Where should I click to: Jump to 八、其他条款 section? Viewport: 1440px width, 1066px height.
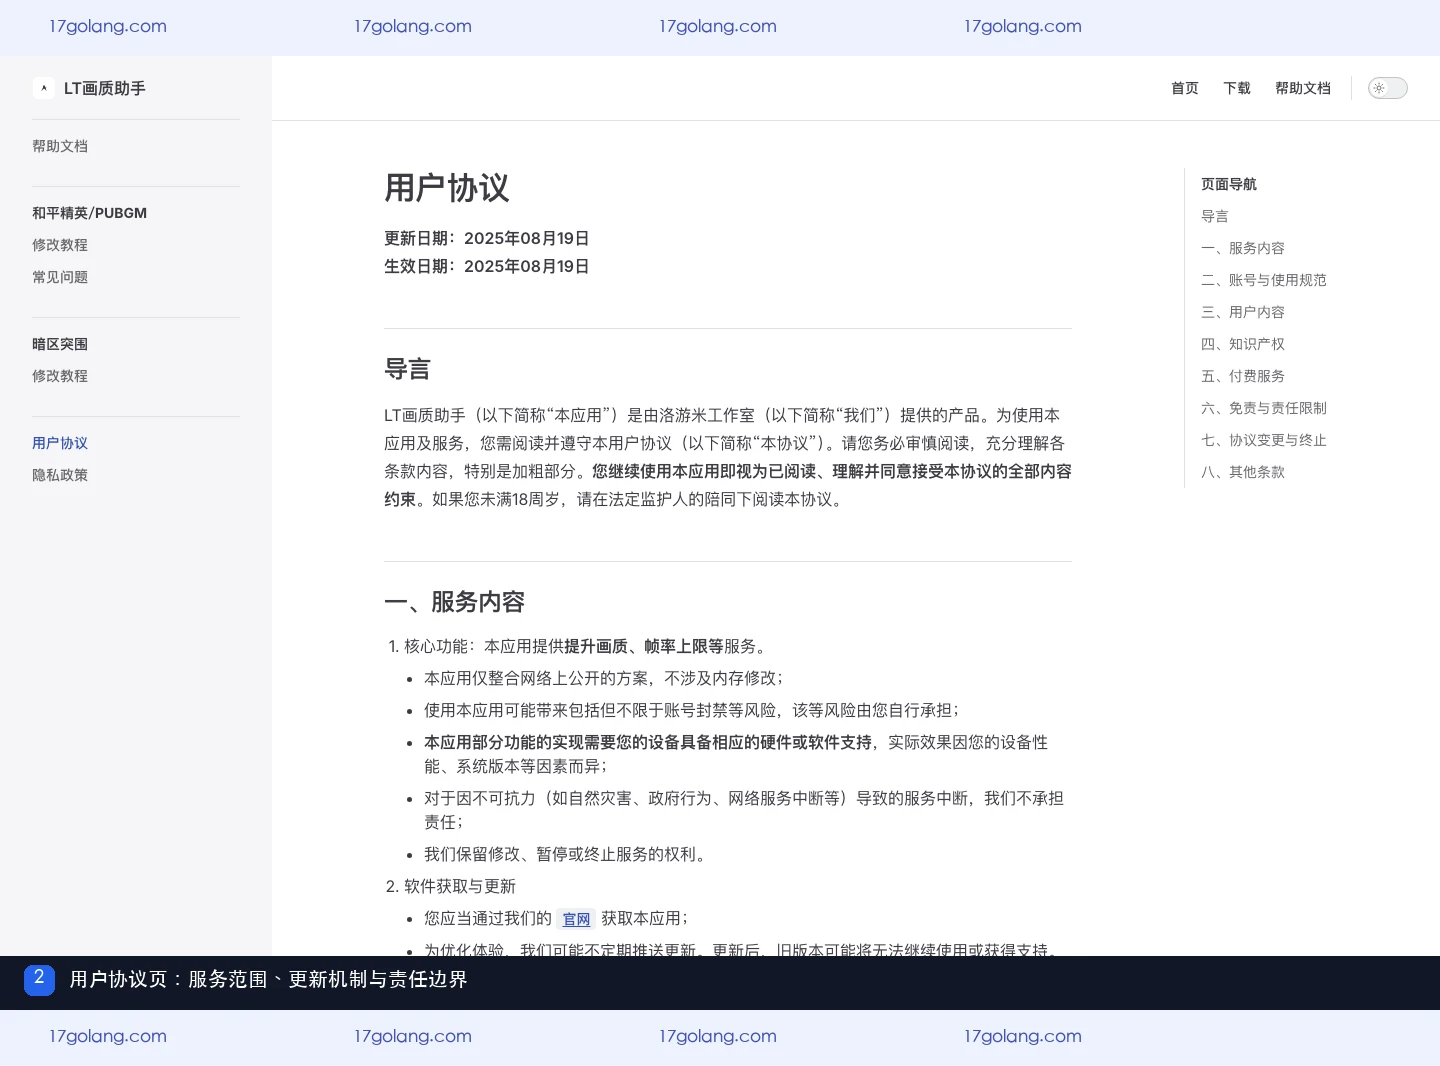(1243, 472)
